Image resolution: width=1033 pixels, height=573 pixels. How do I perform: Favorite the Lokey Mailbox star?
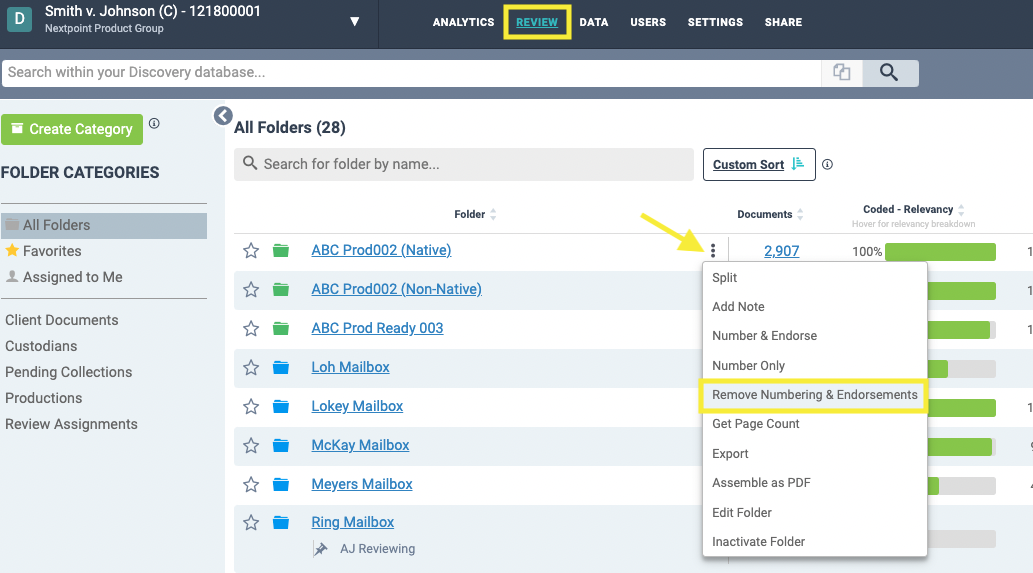(x=251, y=406)
